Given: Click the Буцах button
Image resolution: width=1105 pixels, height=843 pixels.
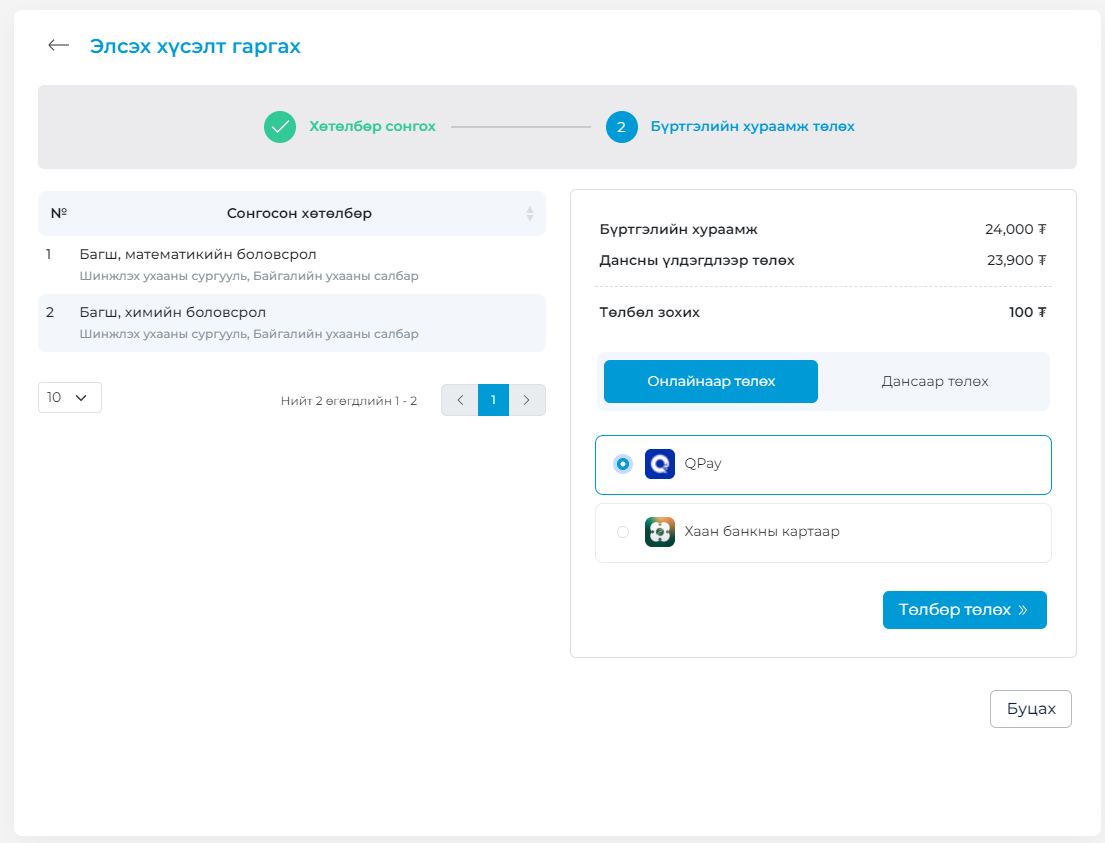Looking at the screenshot, I should click(1031, 708).
